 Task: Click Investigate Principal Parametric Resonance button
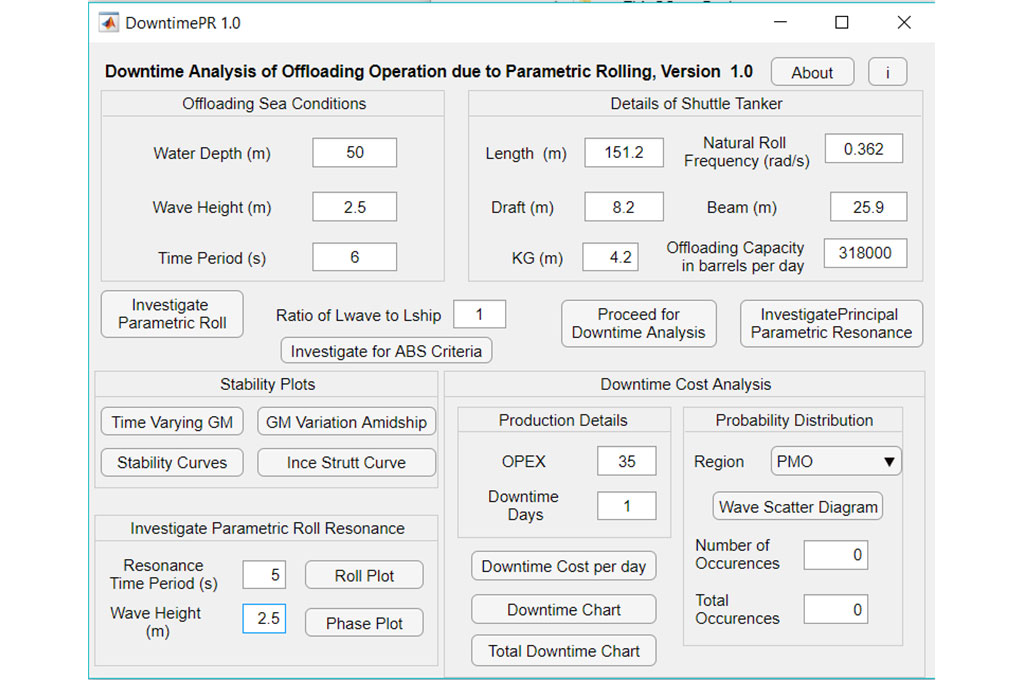pos(831,323)
